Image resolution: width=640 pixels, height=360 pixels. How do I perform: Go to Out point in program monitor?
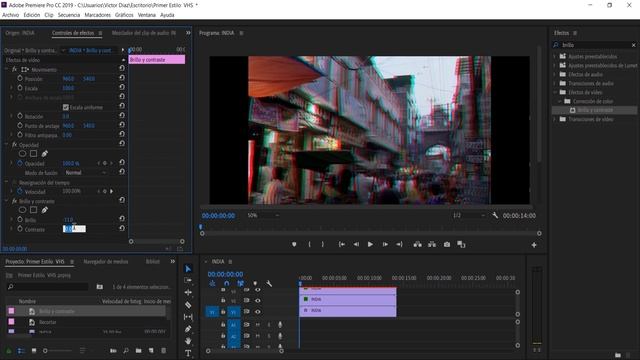click(399, 244)
